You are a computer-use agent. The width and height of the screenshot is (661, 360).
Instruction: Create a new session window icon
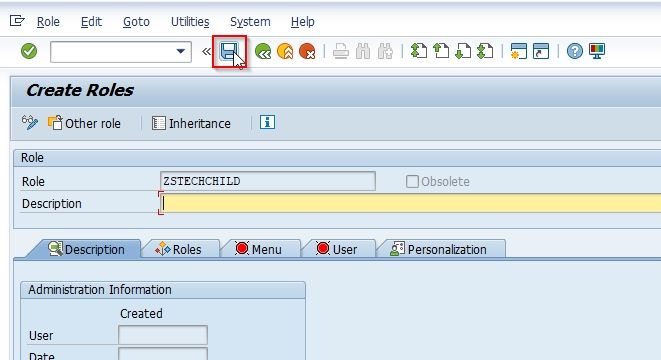point(519,51)
